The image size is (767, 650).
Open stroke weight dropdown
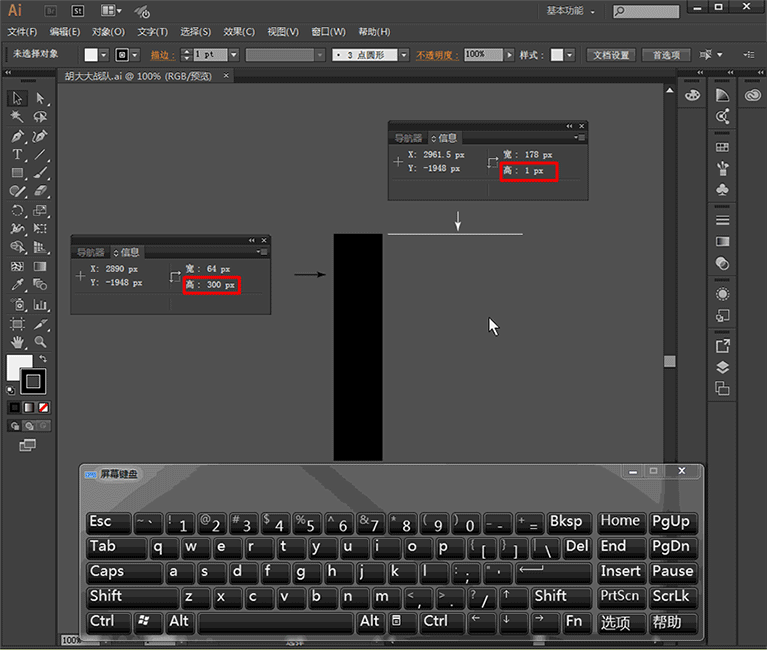coord(234,55)
